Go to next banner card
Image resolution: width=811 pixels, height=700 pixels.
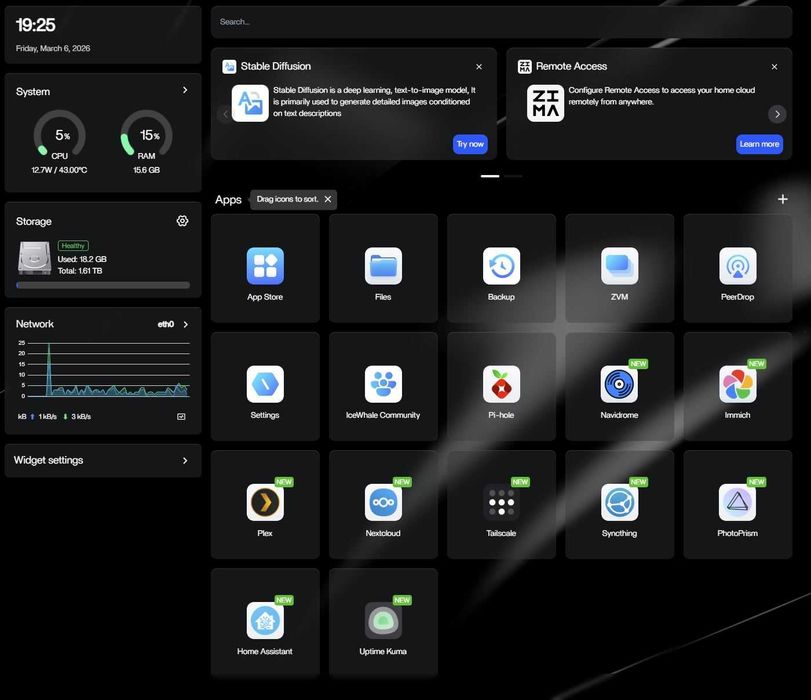tap(777, 114)
